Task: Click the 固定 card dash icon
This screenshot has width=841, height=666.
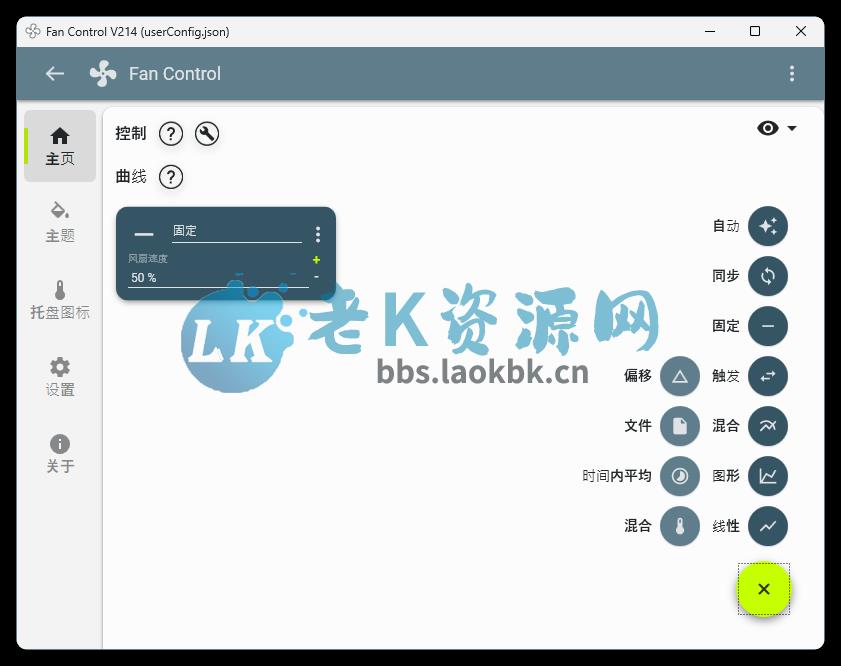Action: pos(144,234)
